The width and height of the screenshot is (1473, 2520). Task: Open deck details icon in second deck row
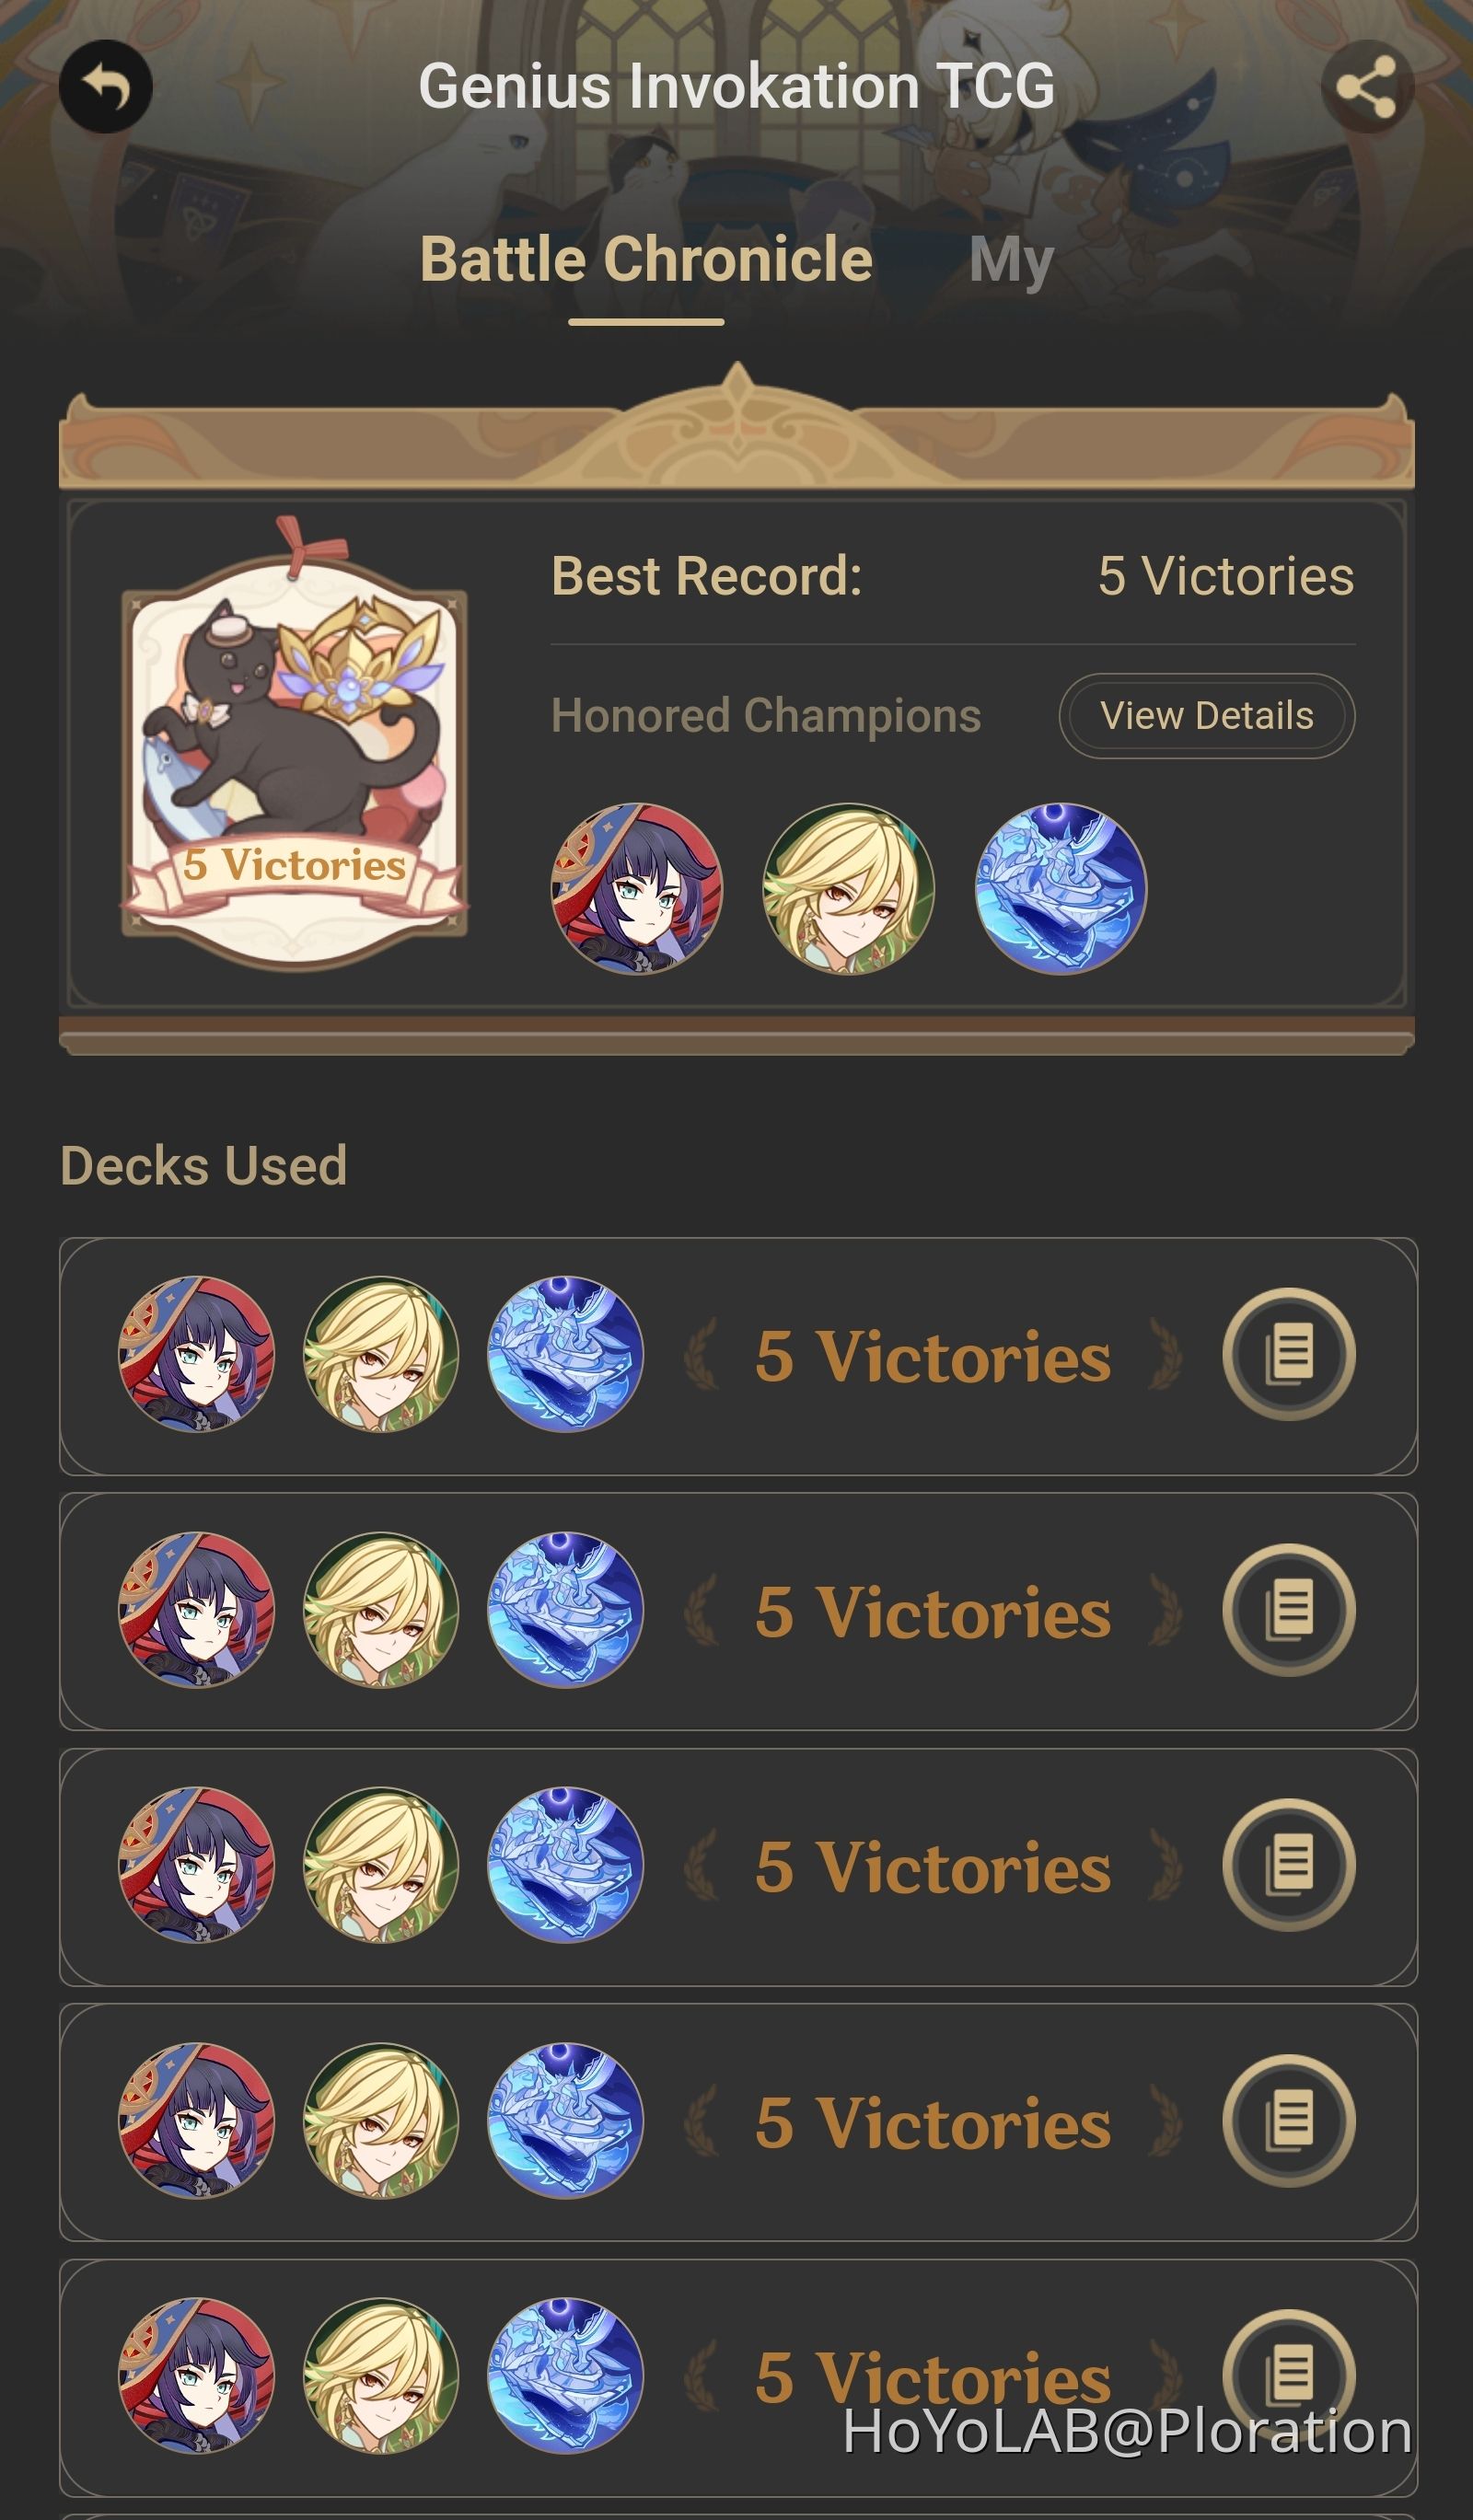pos(1288,1610)
